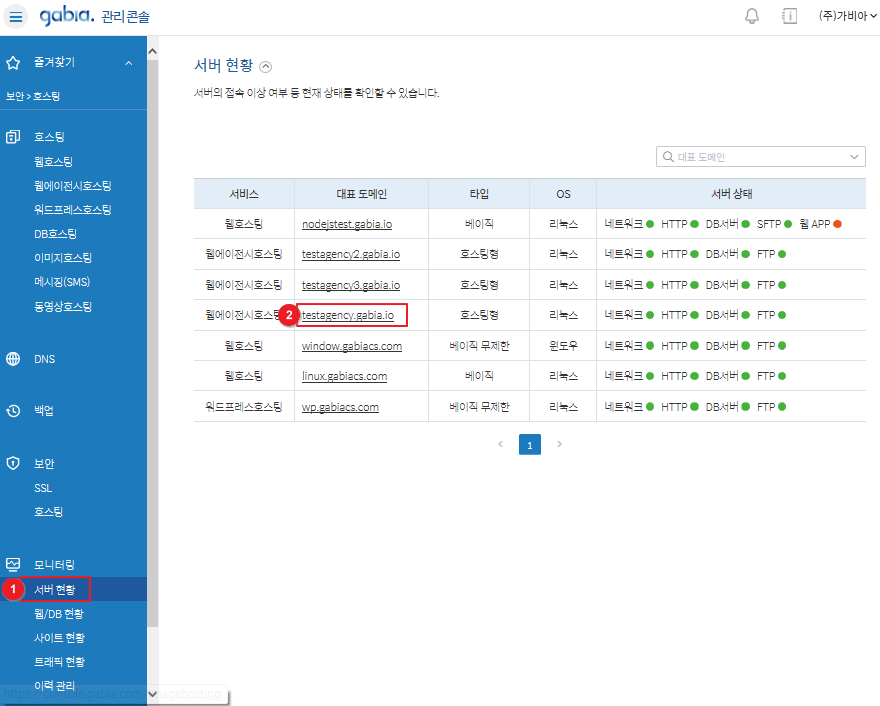880x706 pixels.
Task: Open 웹에이전시호스팅 in the sidebar
Action: tap(73, 186)
